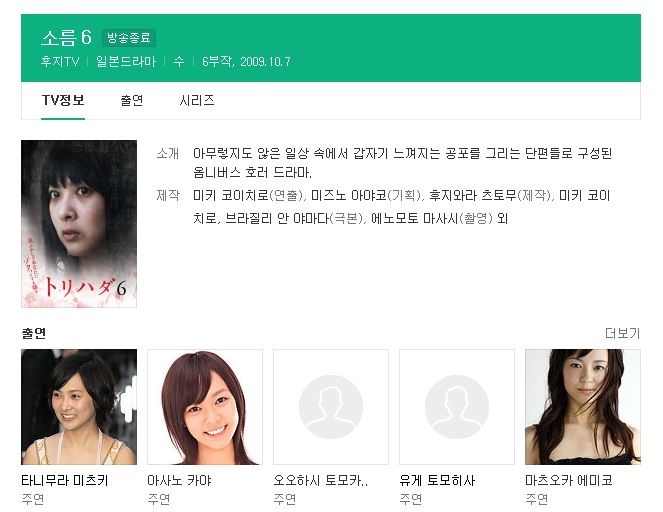663x512 pixels.
Task: Click 오오하시 토모카's placeholder avatar icon
Action: click(331, 407)
